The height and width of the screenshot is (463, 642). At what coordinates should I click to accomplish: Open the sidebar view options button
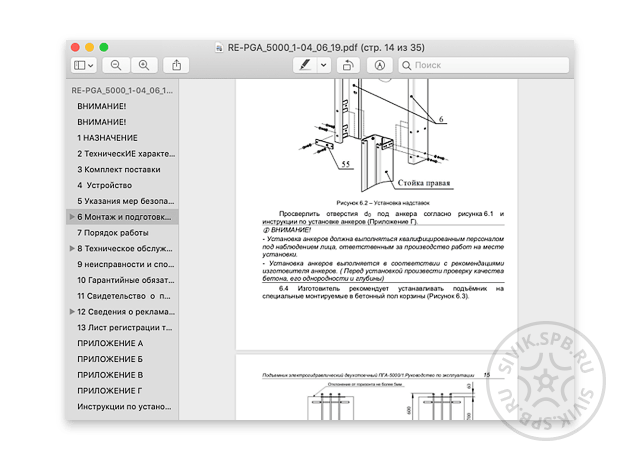(84, 65)
